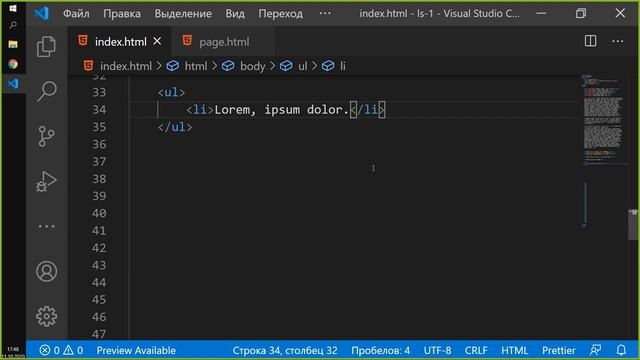Click line number 40 in gutter

pyautogui.click(x=99, y=213)
